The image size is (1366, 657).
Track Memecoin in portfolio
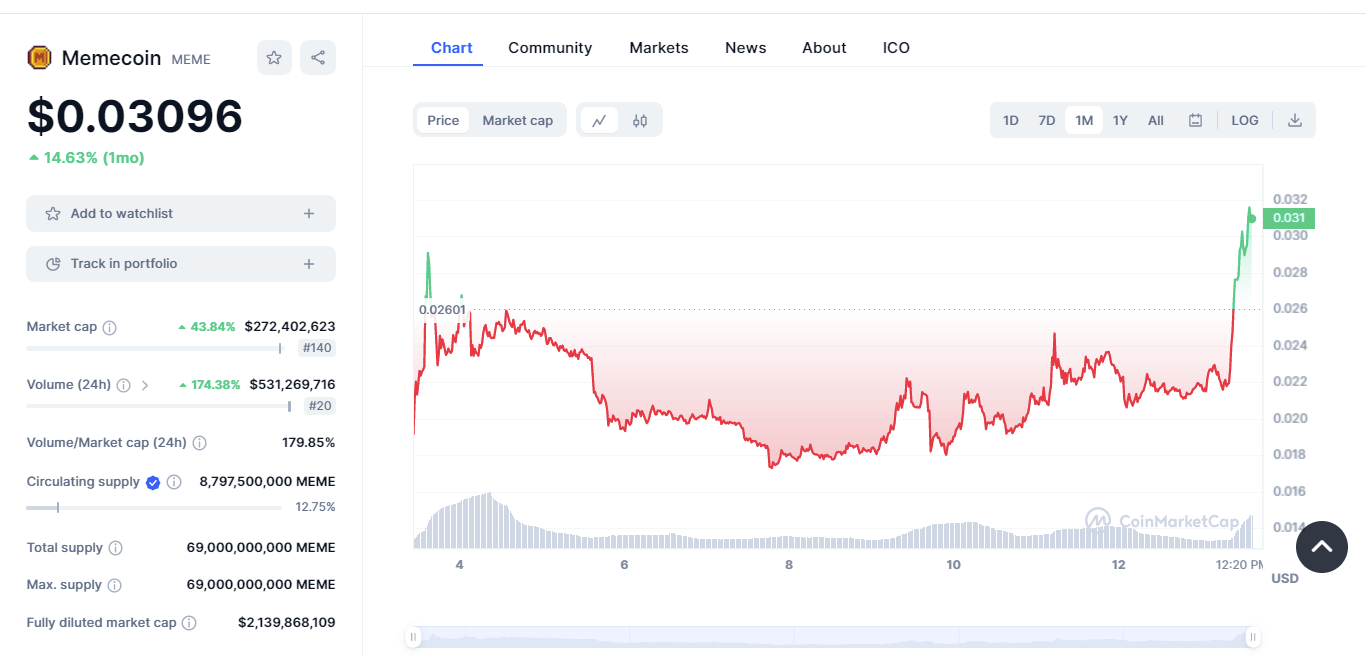(x=181, y=264)
